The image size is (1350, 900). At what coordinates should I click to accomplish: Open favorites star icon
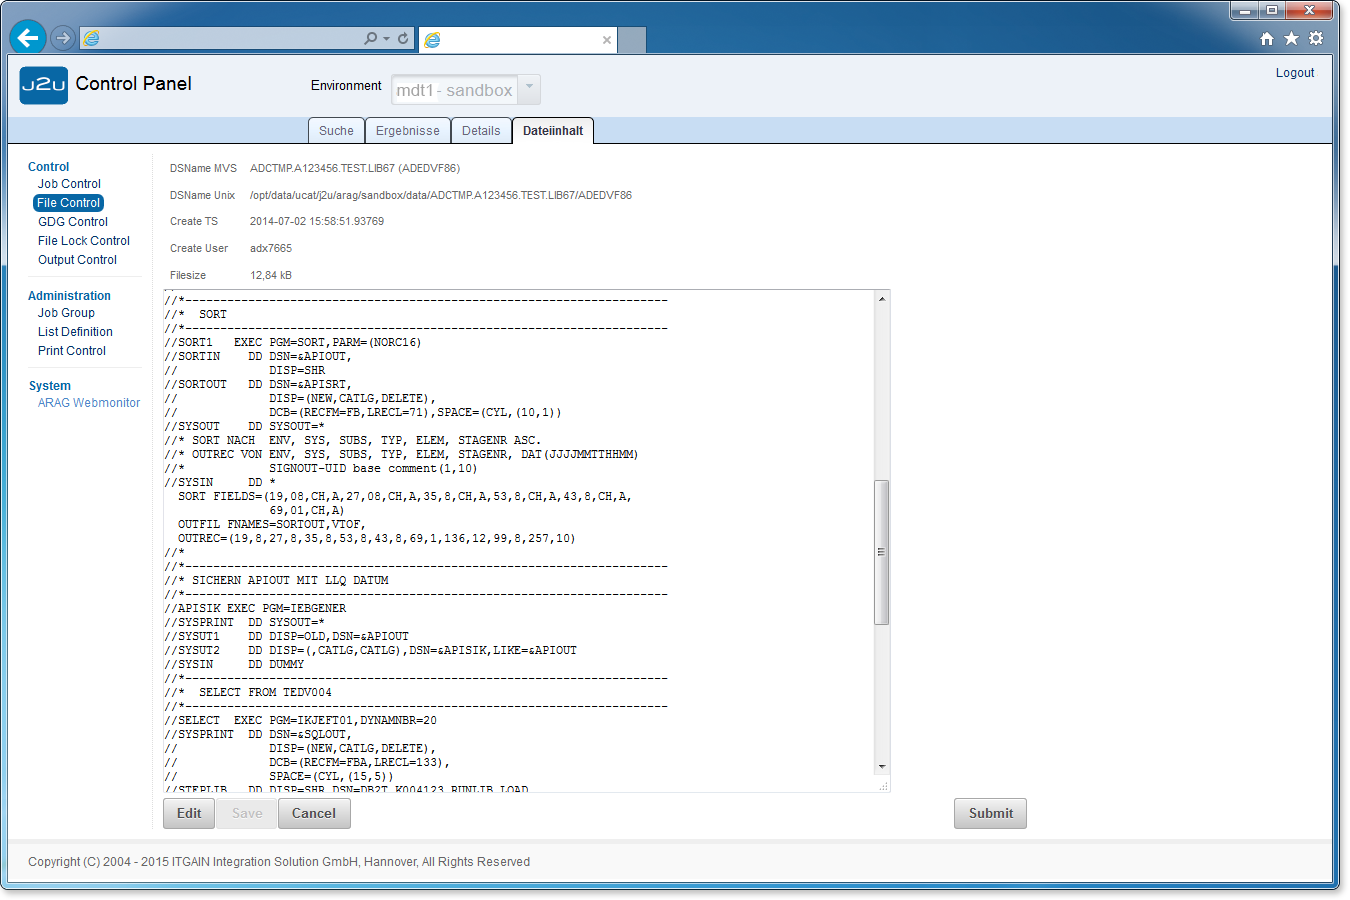pyautogui.click(x=1291, y=38)
